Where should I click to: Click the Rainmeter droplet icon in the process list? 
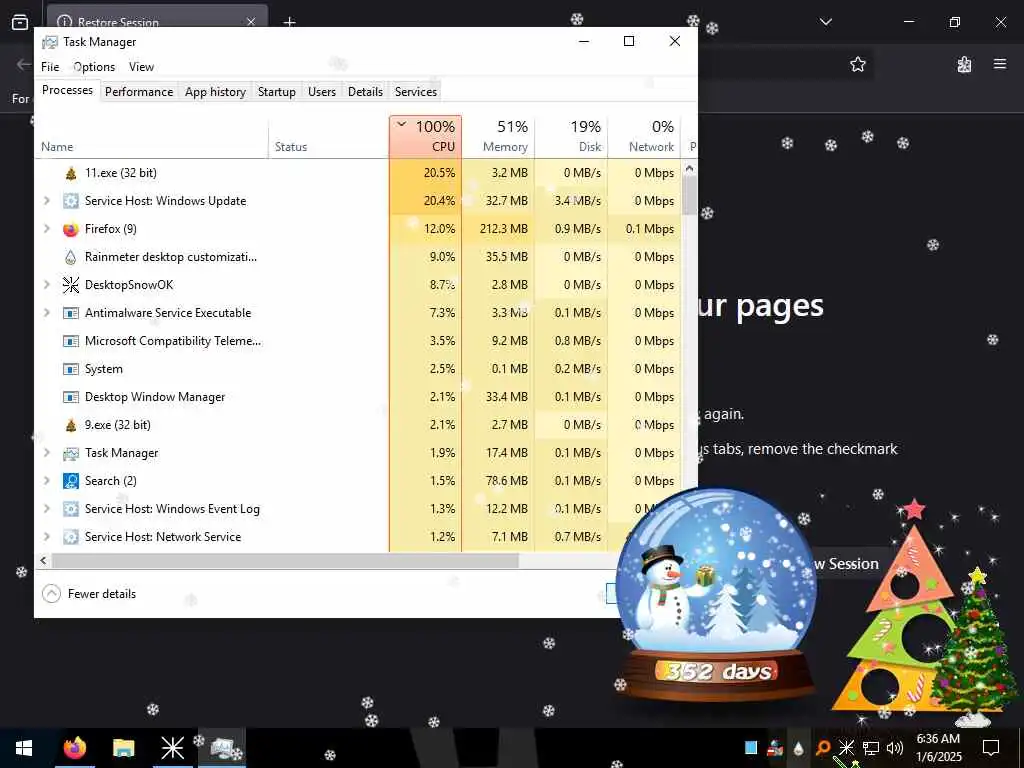click(71, 257)
